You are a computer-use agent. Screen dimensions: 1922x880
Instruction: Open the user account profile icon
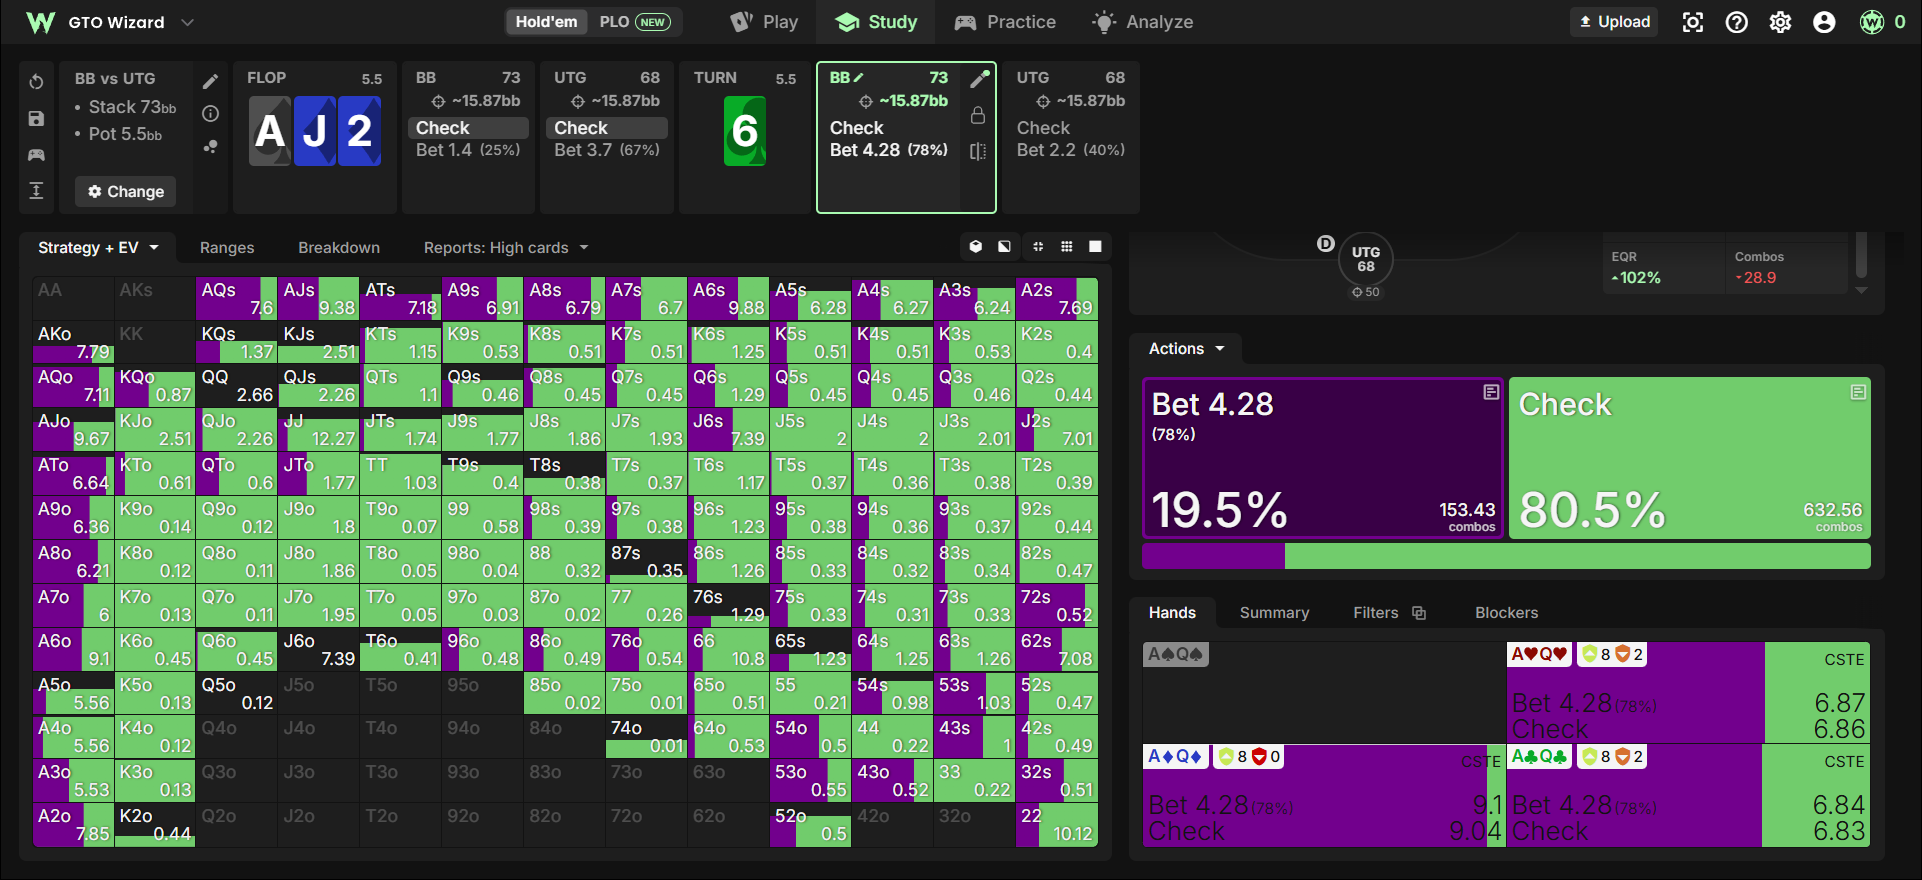1824,22
